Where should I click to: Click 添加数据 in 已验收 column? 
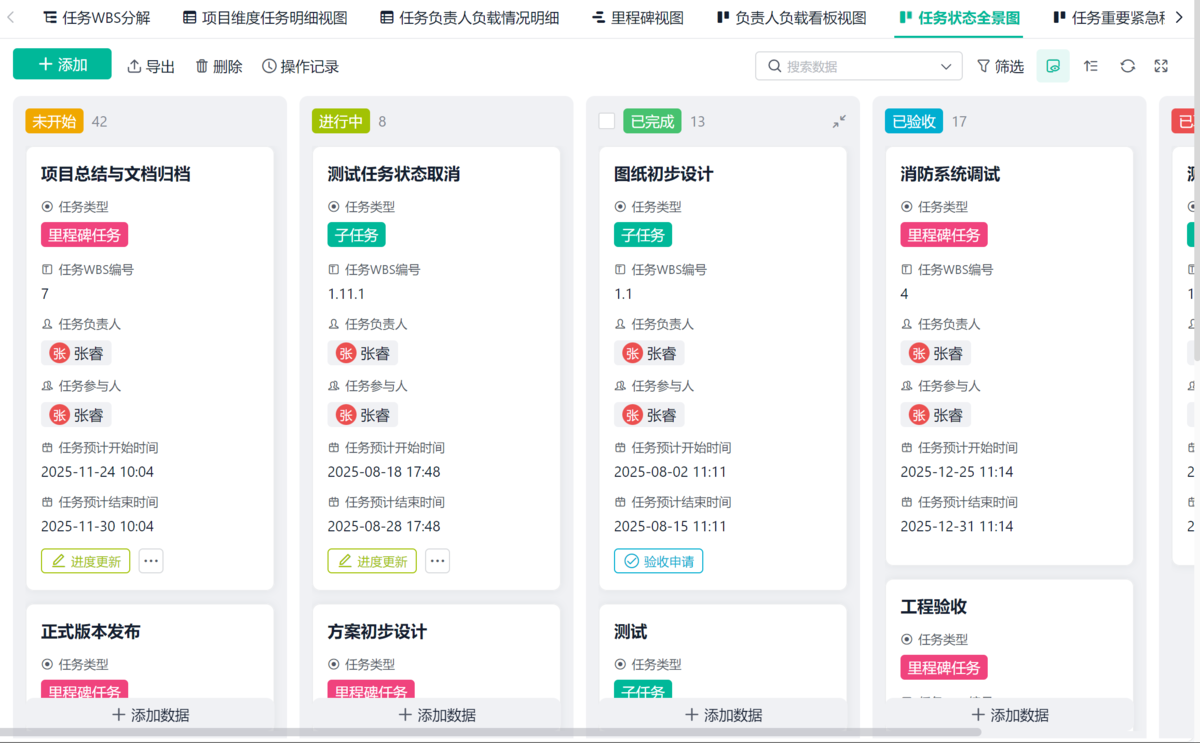tap(1010, 715)
